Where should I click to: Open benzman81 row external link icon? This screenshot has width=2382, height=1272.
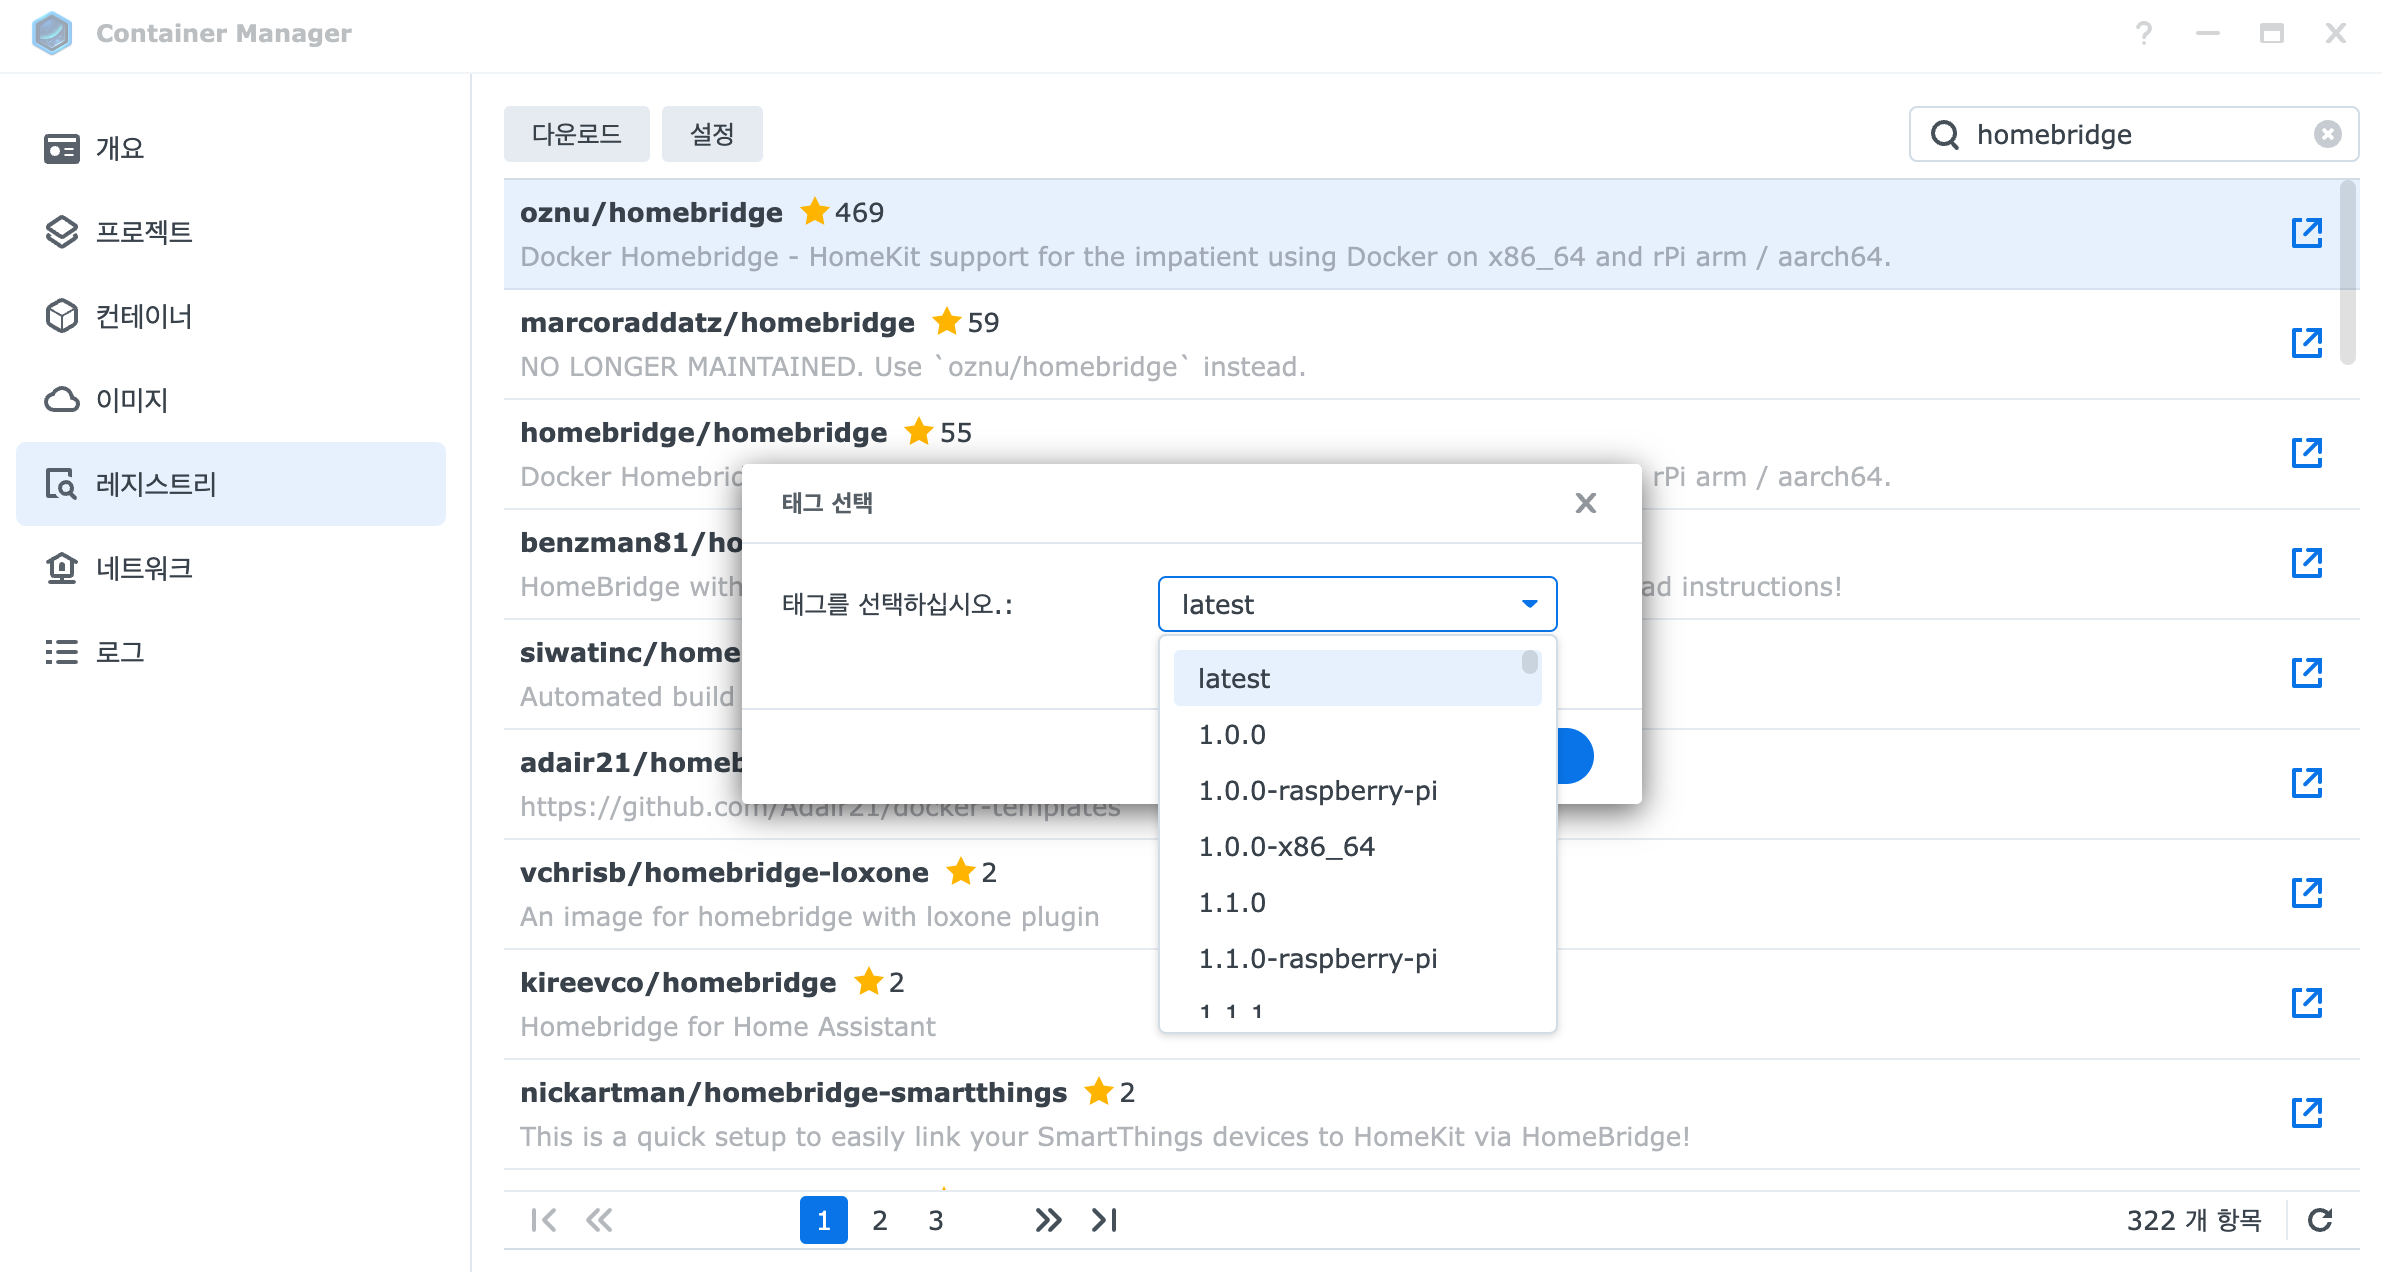click(2307, 563)
